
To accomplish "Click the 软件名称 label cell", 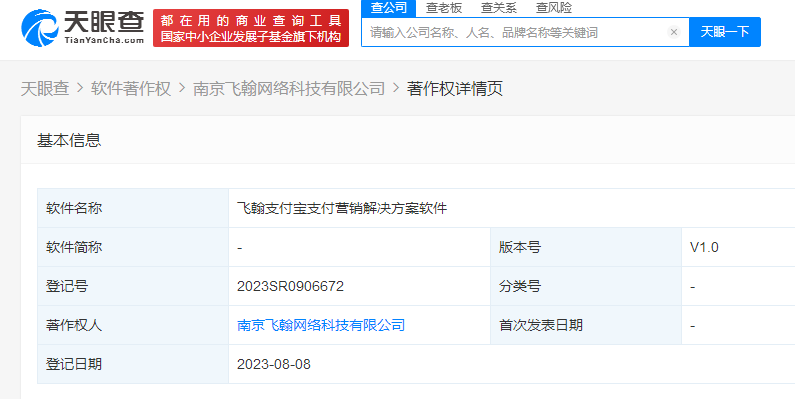I will point(133,208).
